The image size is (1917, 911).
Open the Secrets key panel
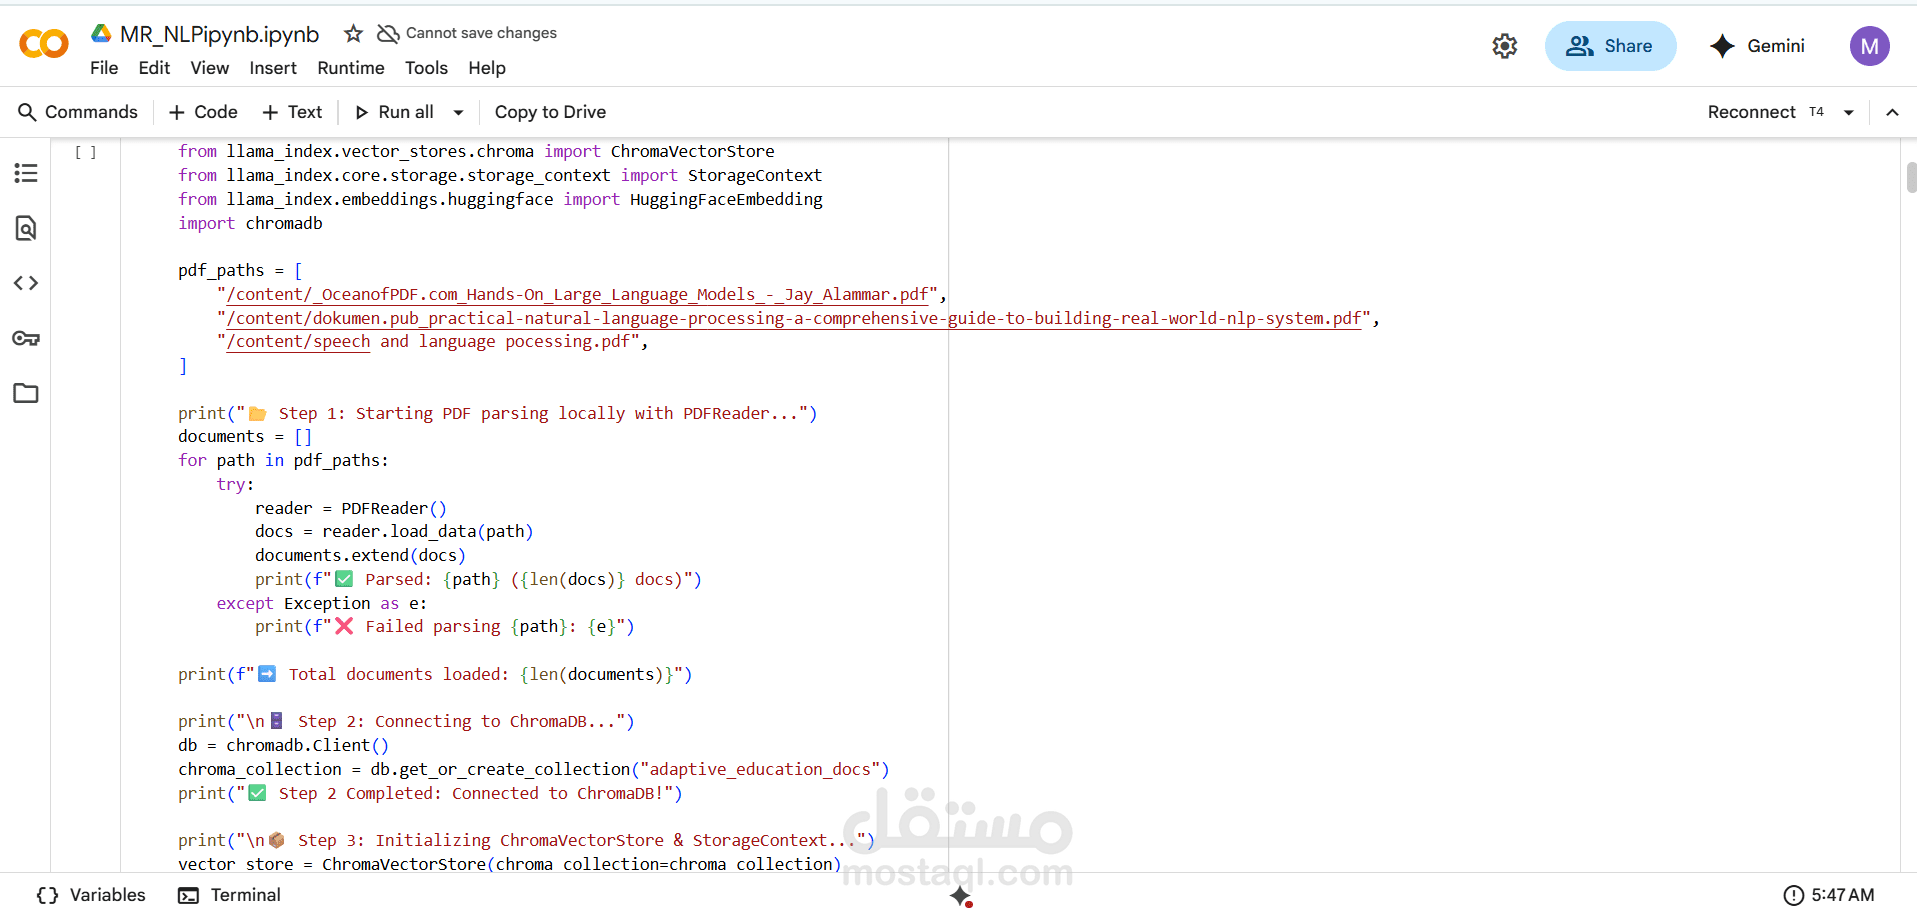[26, 338]
